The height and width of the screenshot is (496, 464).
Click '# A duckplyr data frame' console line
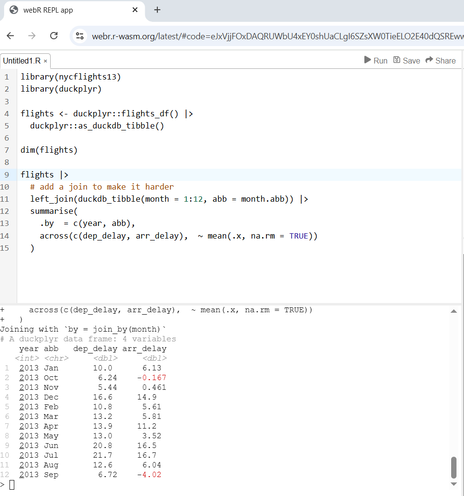click(x=88, y=339)
